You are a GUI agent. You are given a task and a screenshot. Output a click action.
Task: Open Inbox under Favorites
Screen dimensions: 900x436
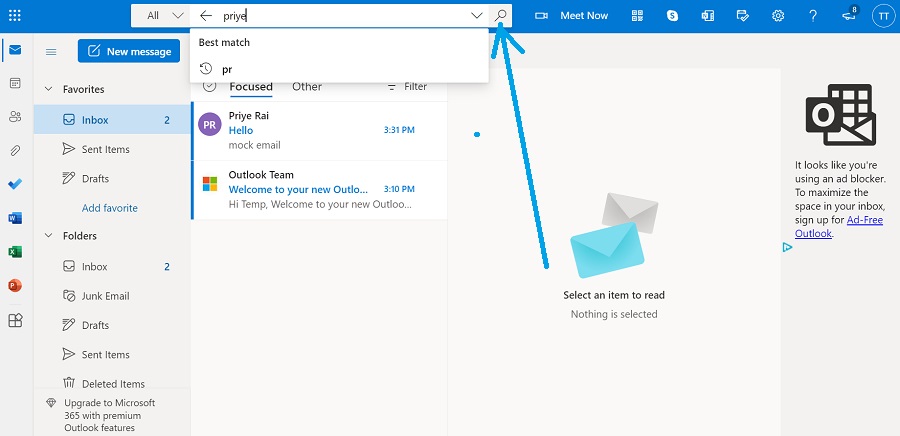112,120
